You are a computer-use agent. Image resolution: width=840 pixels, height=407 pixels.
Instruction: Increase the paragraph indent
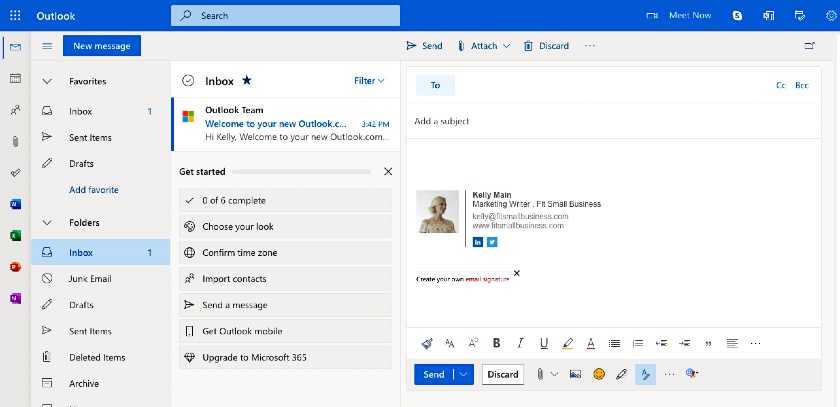(684, 343)
